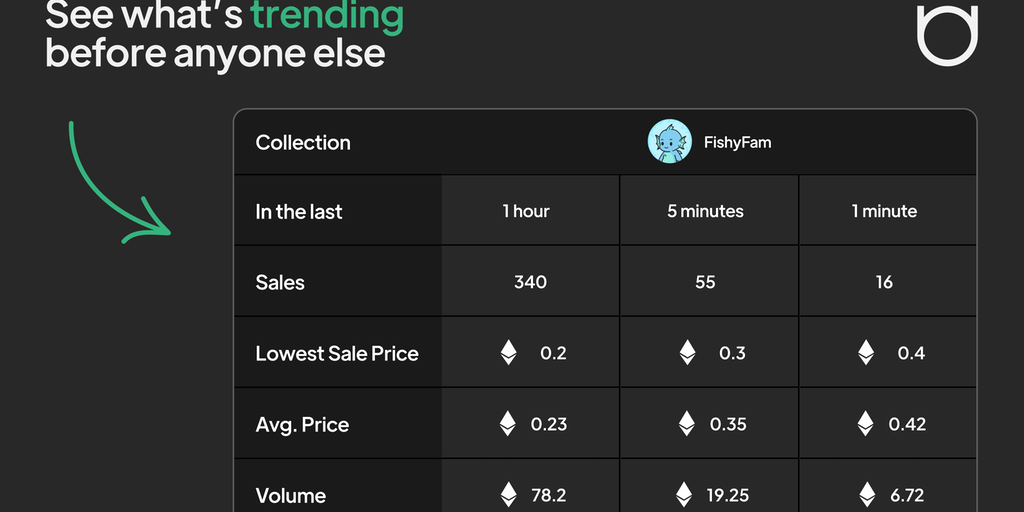1024x512 pixels.
Task: Click the Ethereum icon beside 78.2
Action: pyautogui.click(x=509, y=494)
